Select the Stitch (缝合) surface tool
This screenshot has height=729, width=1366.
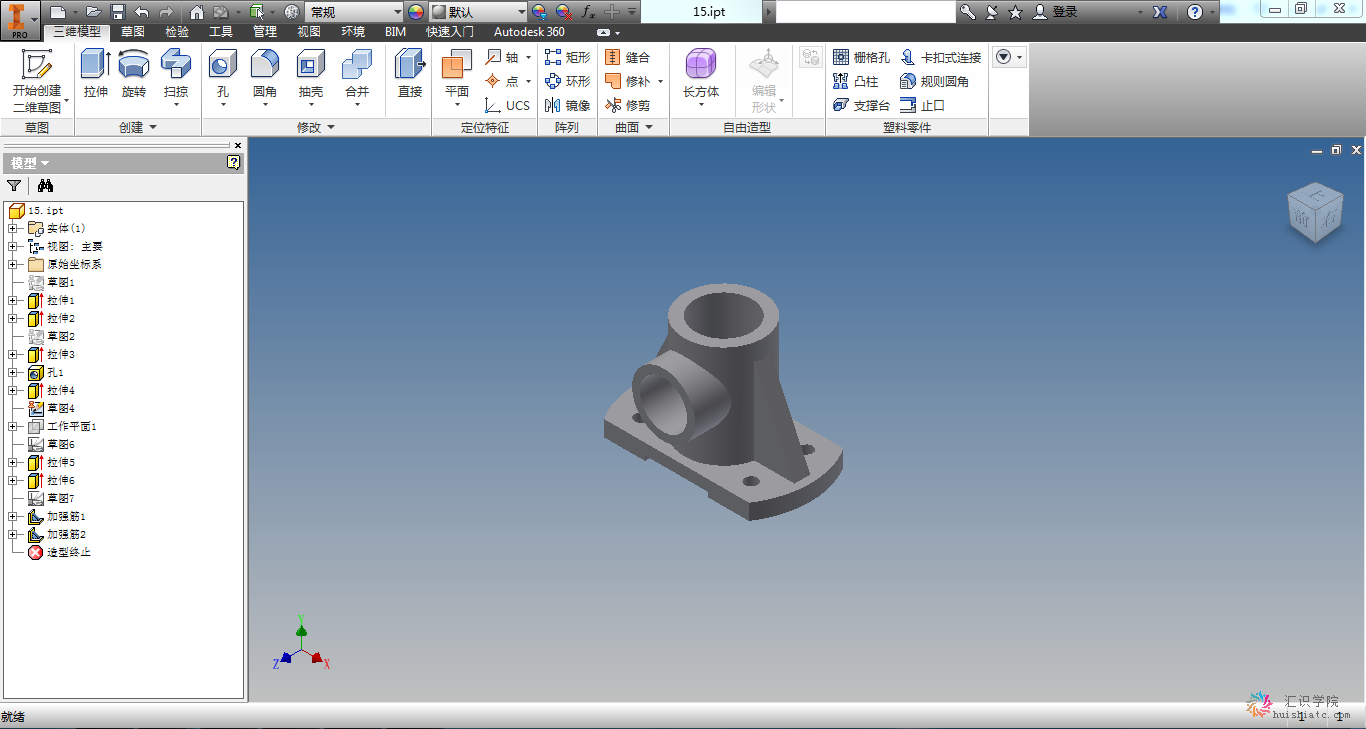pos(628,57)
